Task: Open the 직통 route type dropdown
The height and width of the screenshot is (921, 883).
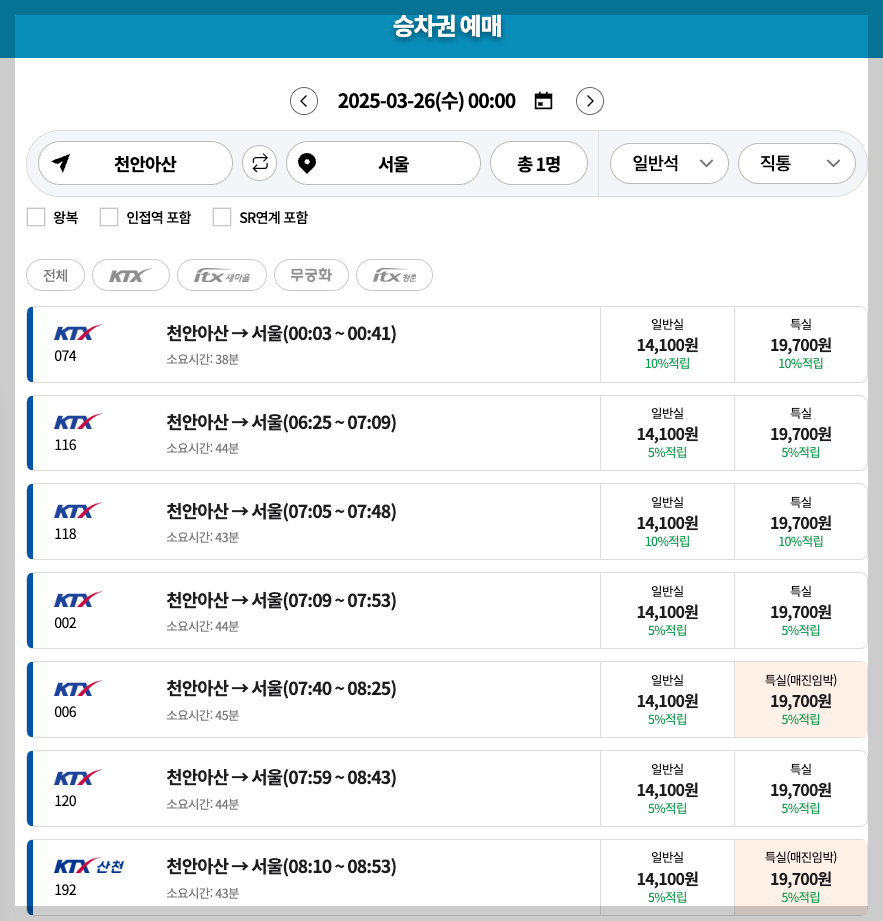Action: click(797, 163)
